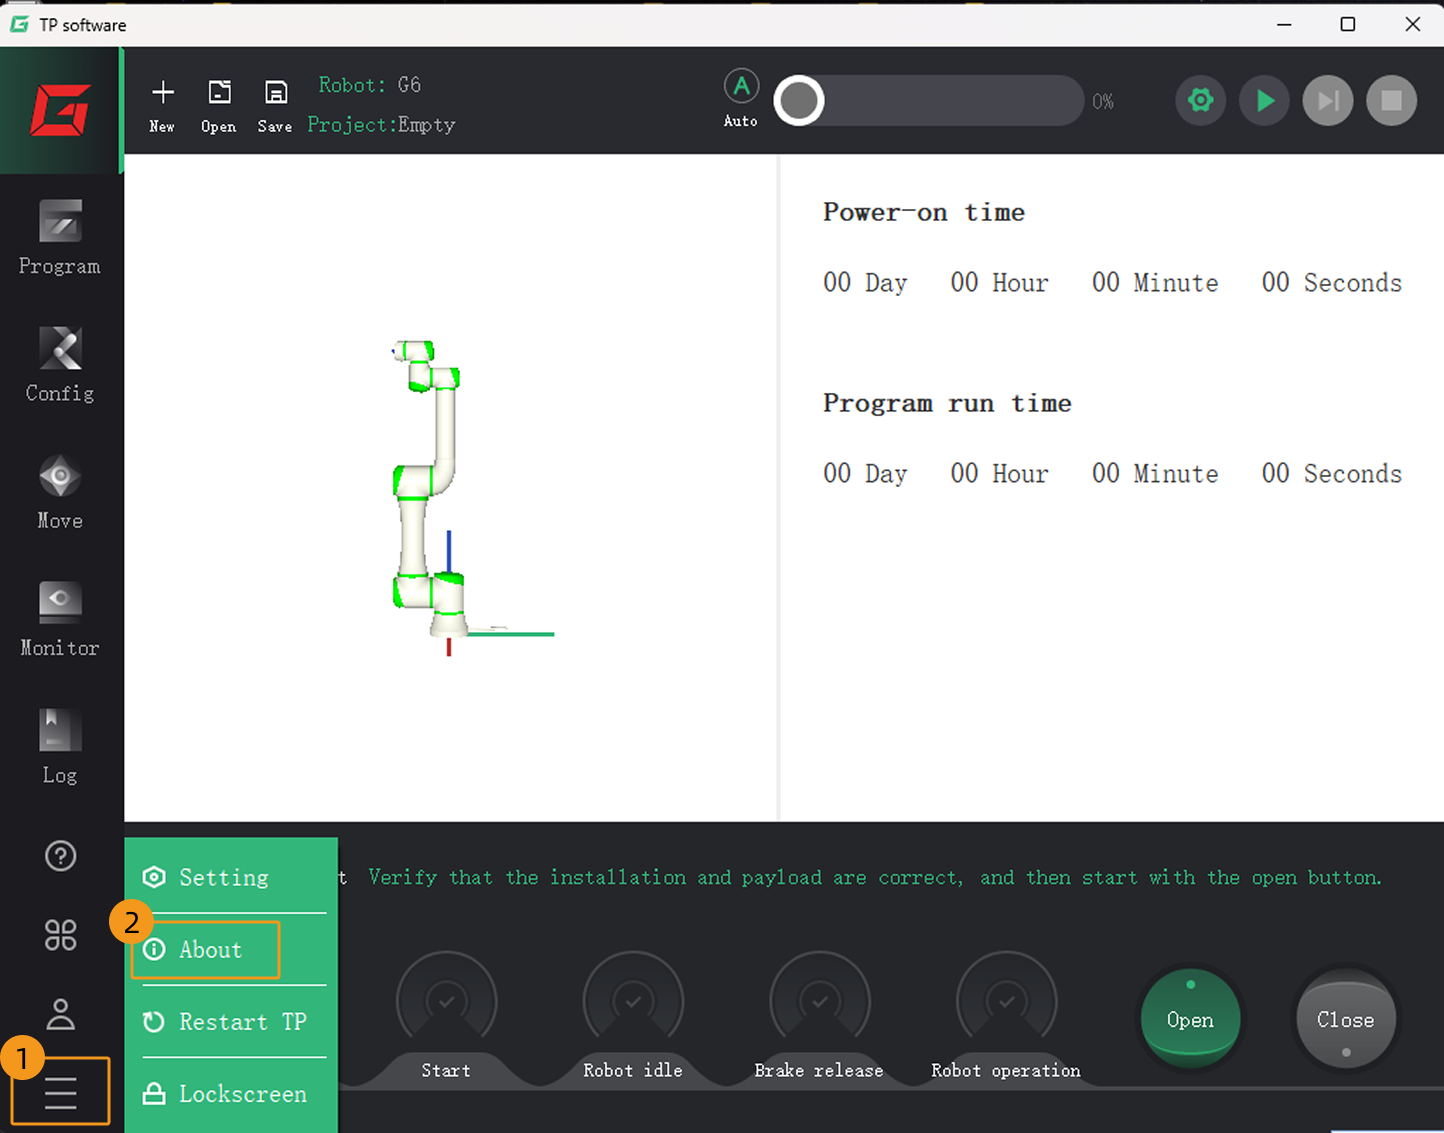Open an existing project file
The image size is (1444, 1133).
pos(219,106)
